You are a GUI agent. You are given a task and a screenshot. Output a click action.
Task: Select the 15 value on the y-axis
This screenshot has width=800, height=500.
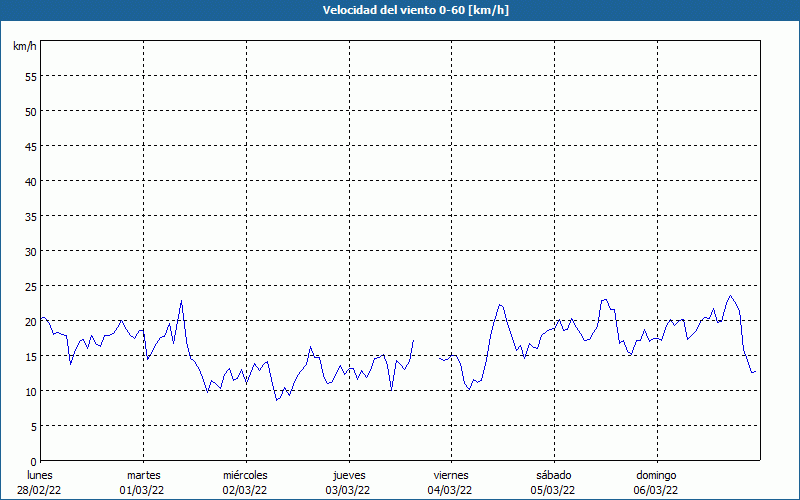click(31, 357)
